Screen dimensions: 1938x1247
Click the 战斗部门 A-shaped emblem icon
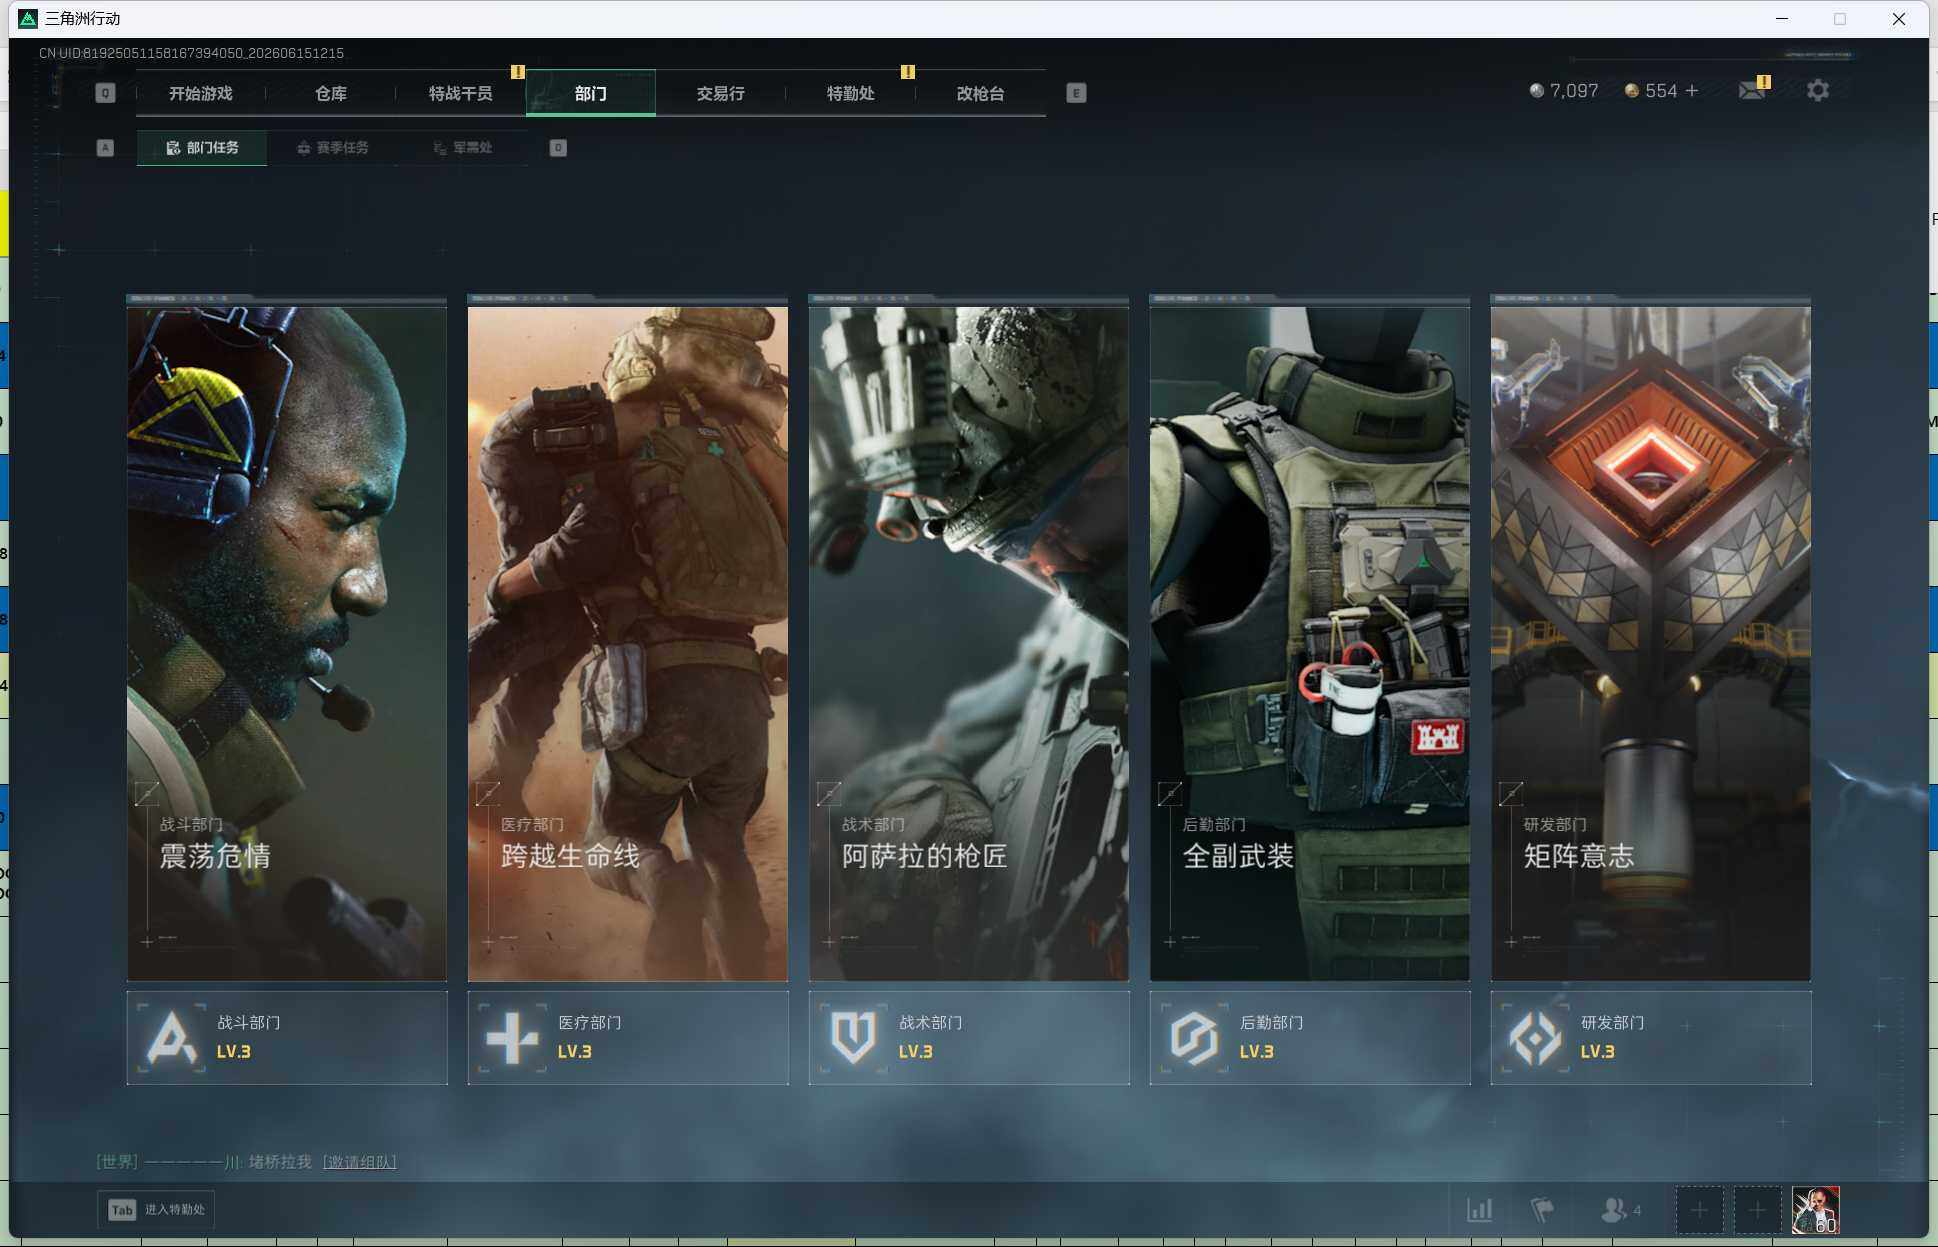(172, 1038)
